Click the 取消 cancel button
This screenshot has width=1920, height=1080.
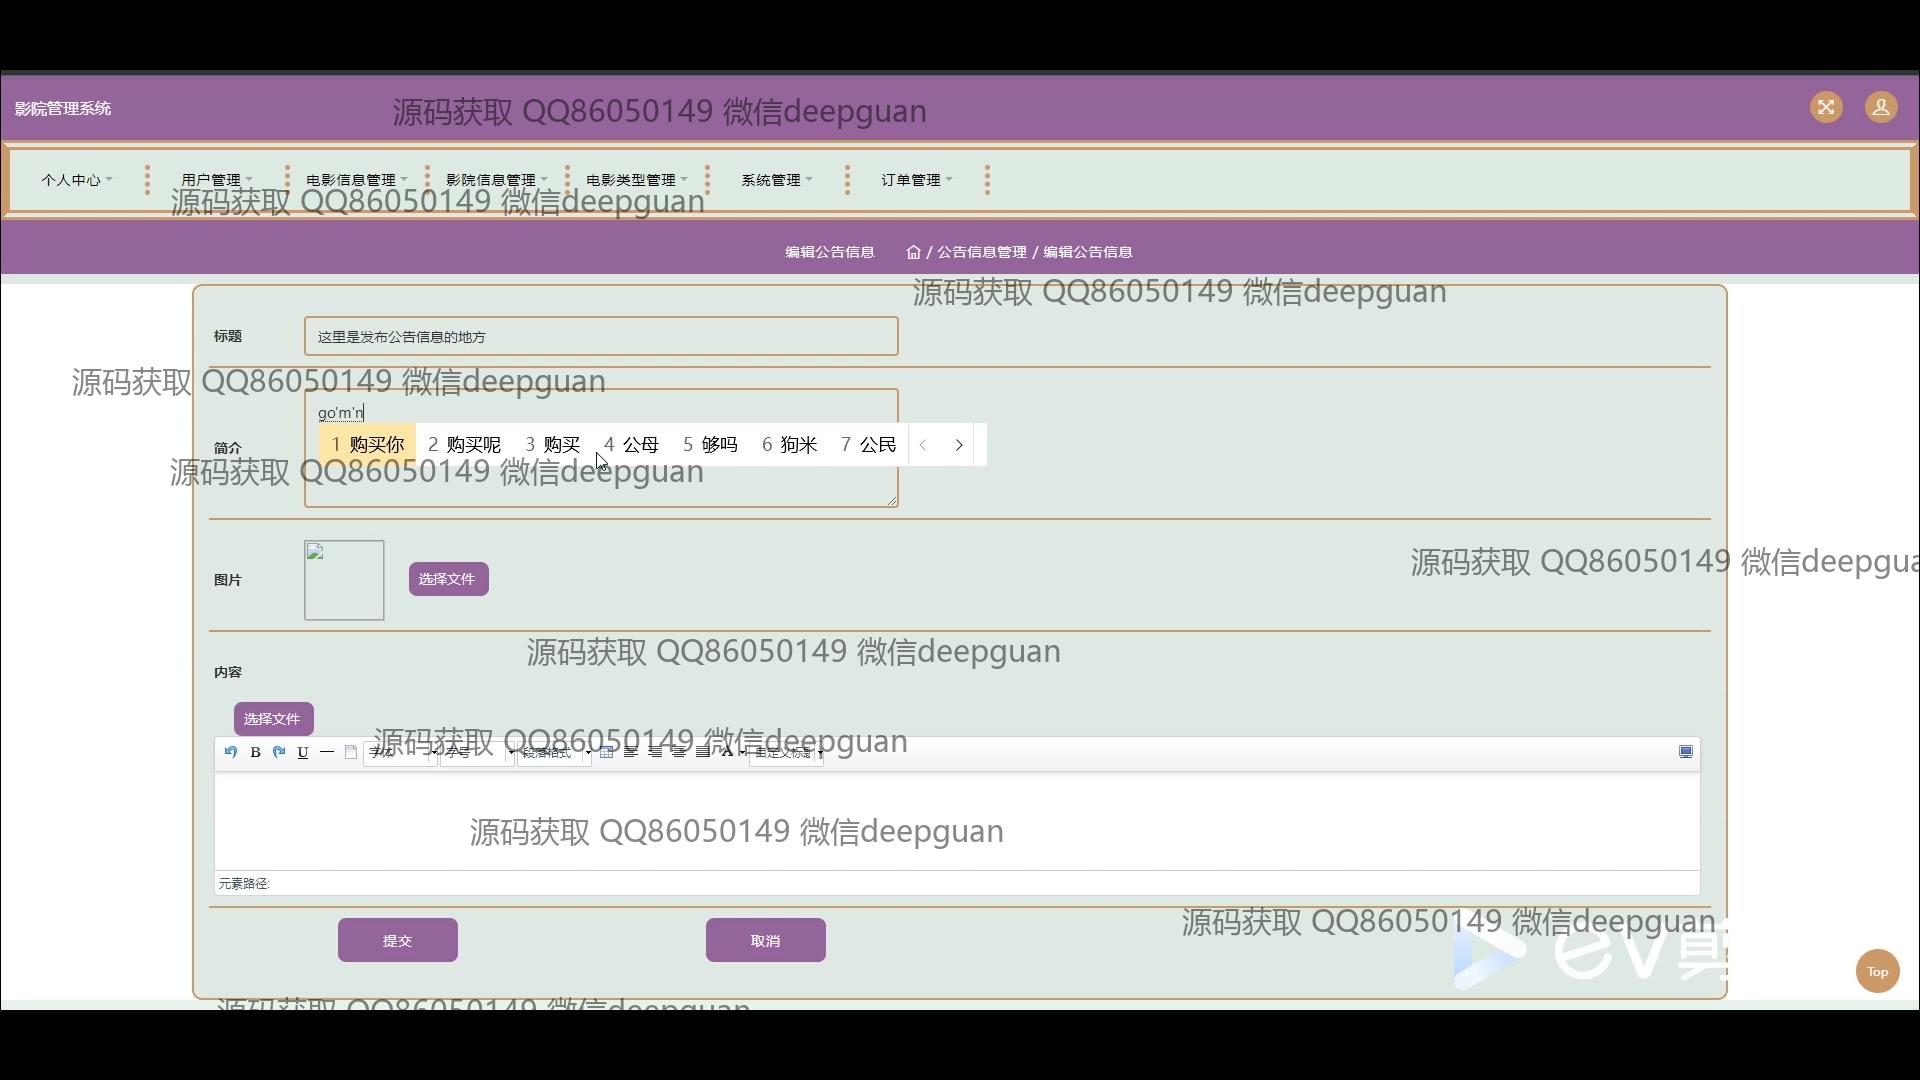(766, 940)
